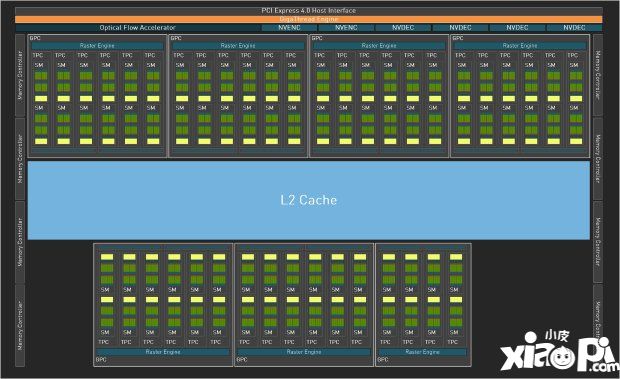Click first TPC label in top-left GPC
This screenshot has height=379, width=620.
[x=38, y=55]
